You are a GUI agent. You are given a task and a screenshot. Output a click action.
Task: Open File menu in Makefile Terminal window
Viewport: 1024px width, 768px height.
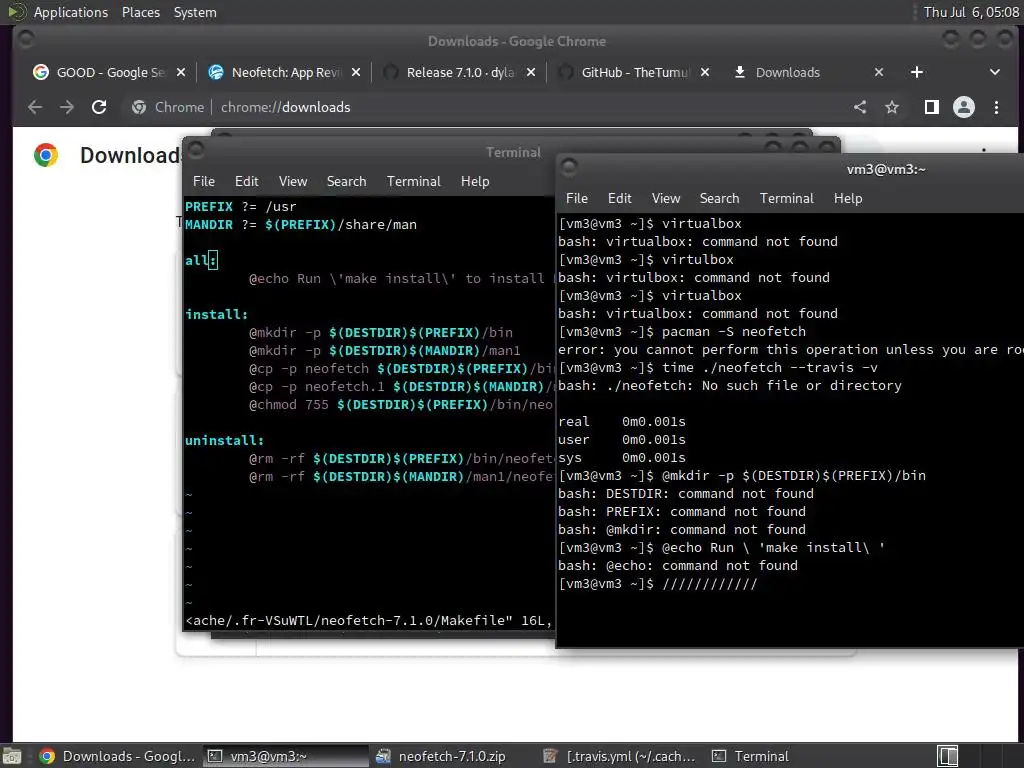(204, 182)
